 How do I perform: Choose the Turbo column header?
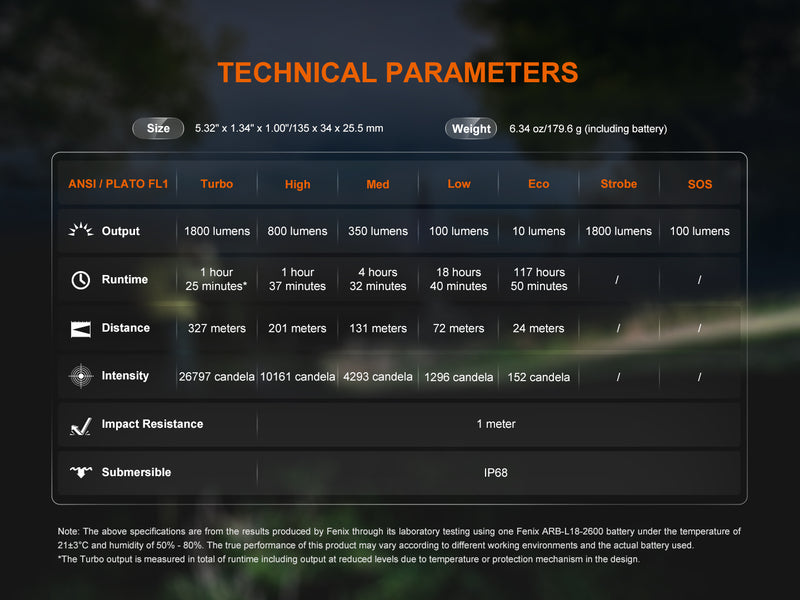coord(217,184)
